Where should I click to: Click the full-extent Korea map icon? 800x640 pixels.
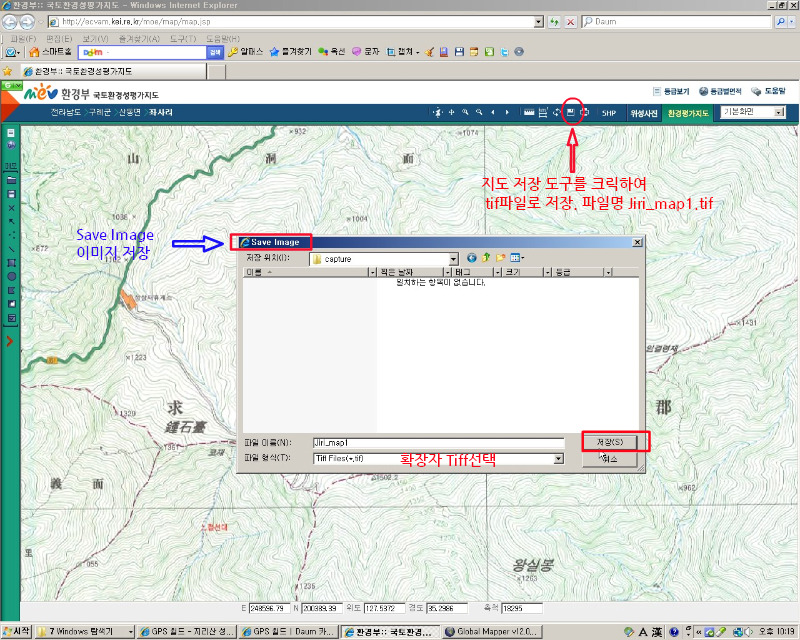(x=437, y=112)
